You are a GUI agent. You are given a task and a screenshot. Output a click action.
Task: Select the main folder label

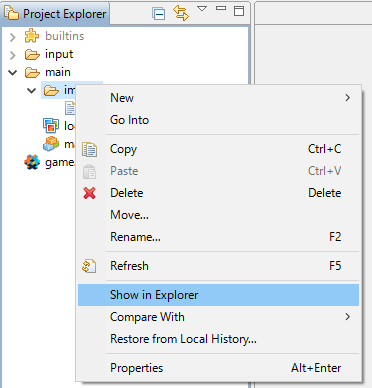(x=58, y=72)
